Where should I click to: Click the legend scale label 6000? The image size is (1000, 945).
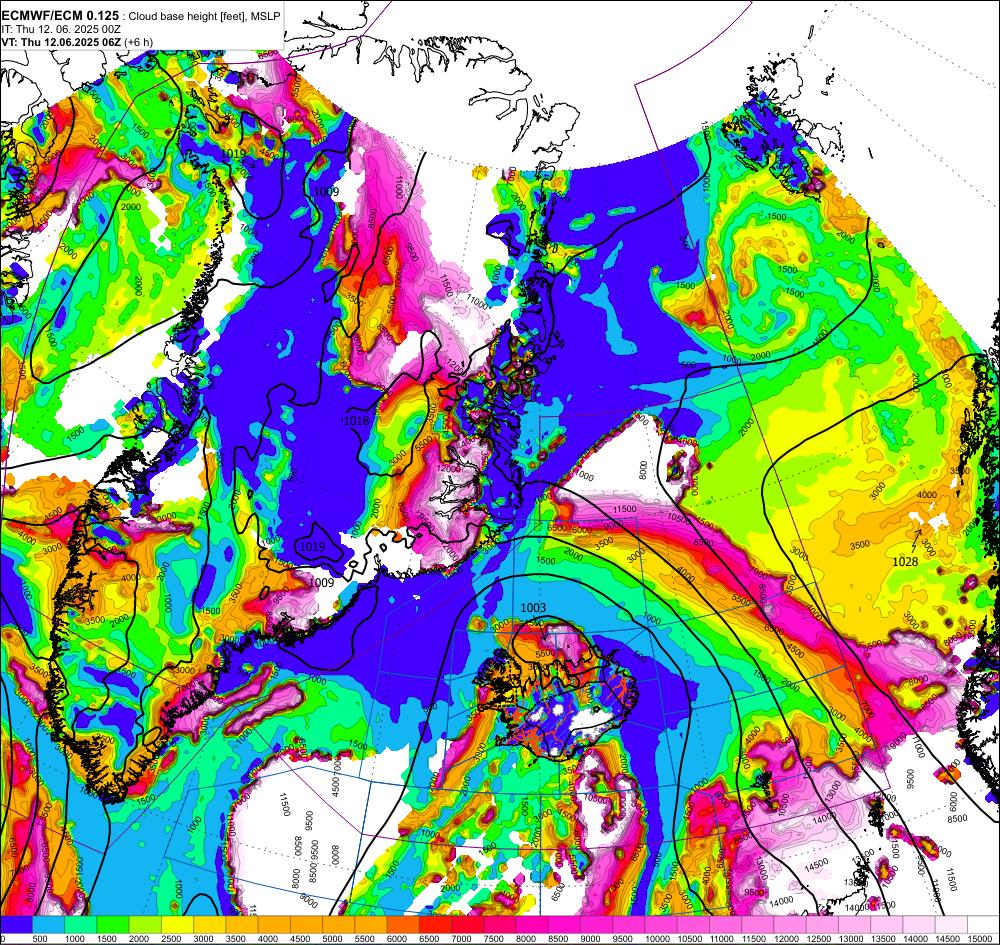point(397,938)
